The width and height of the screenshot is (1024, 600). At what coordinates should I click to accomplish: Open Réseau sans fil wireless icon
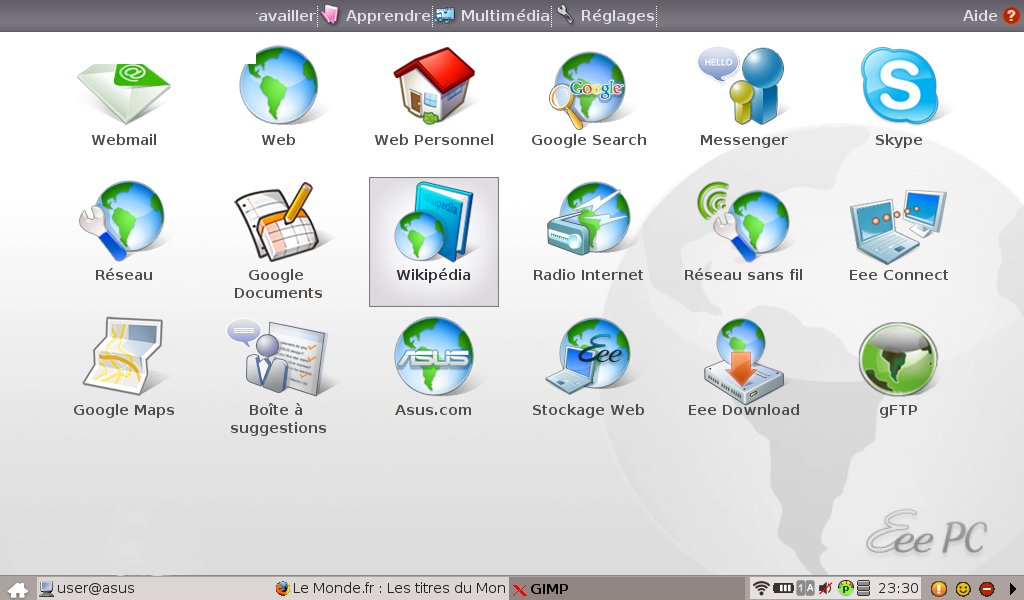pyautogui.click(x=743, y=221)
